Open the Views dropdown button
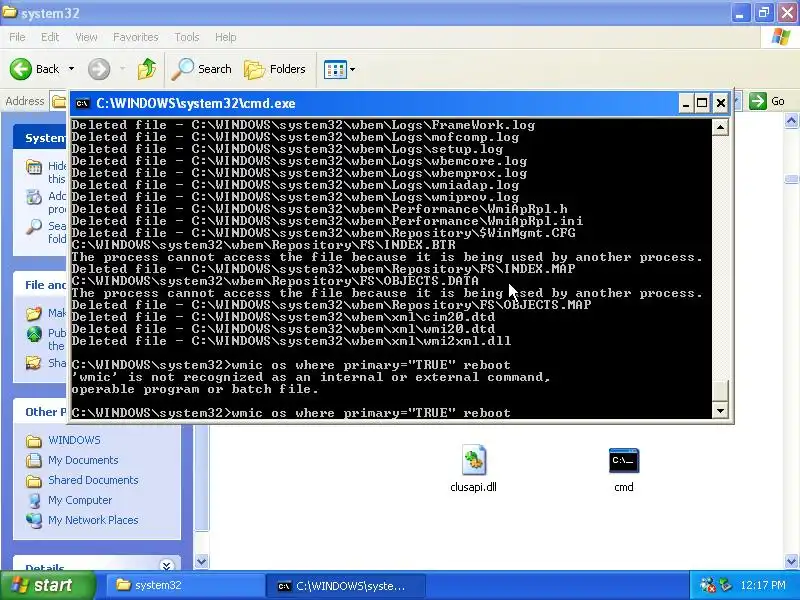Viewport: 800px width, 600px height. pyautogui.click(x=339, y=69)
